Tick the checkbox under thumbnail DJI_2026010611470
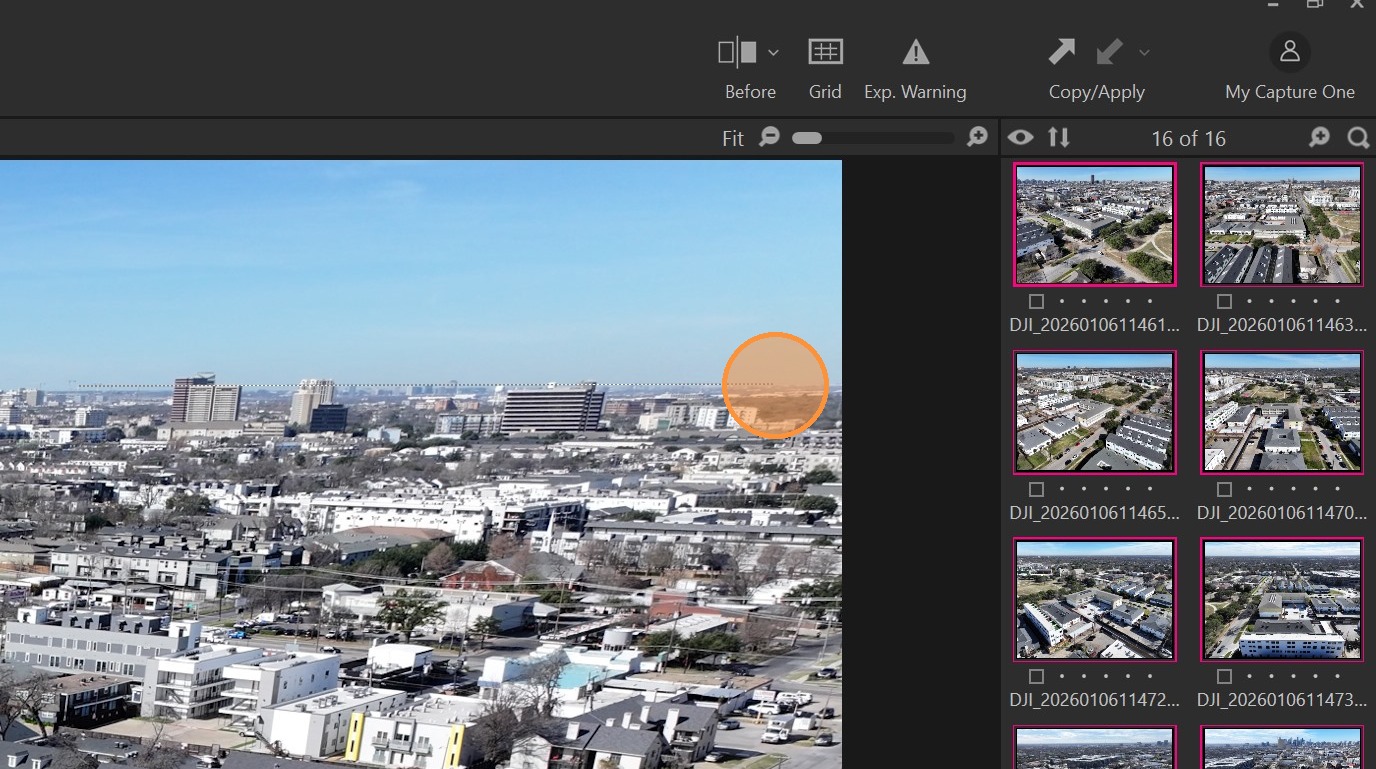 1224,489
